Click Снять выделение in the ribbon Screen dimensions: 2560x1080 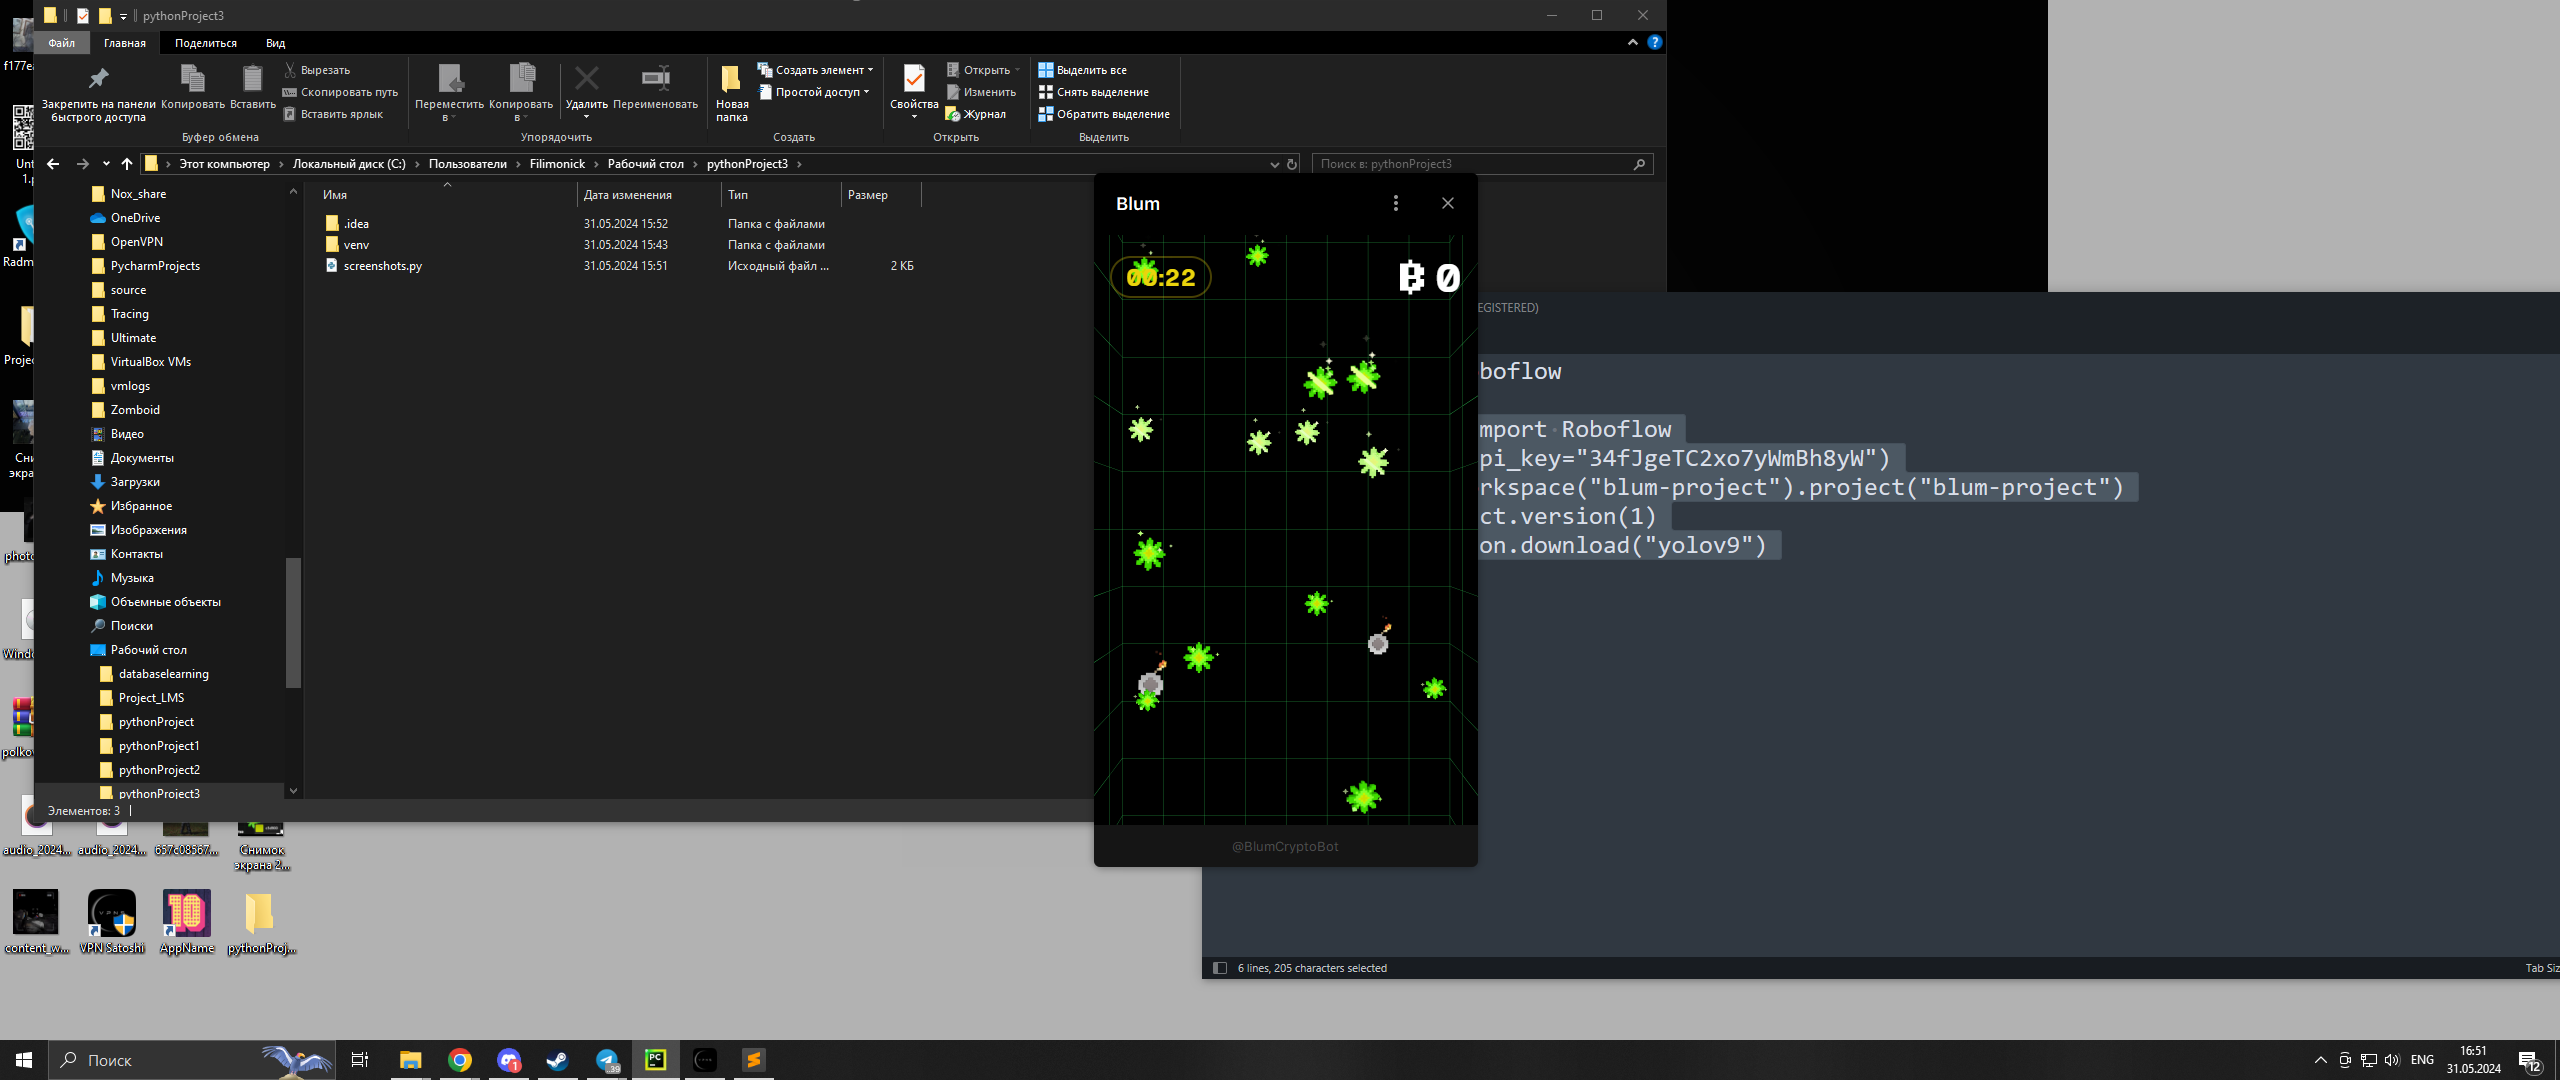pos(1093,92)
